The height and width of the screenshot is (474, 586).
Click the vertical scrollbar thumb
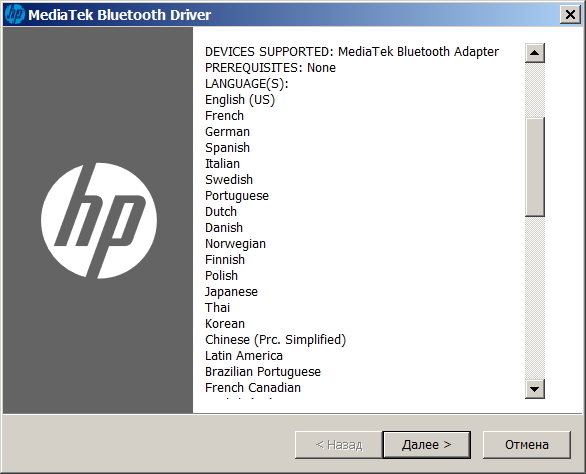coord(534,167)
